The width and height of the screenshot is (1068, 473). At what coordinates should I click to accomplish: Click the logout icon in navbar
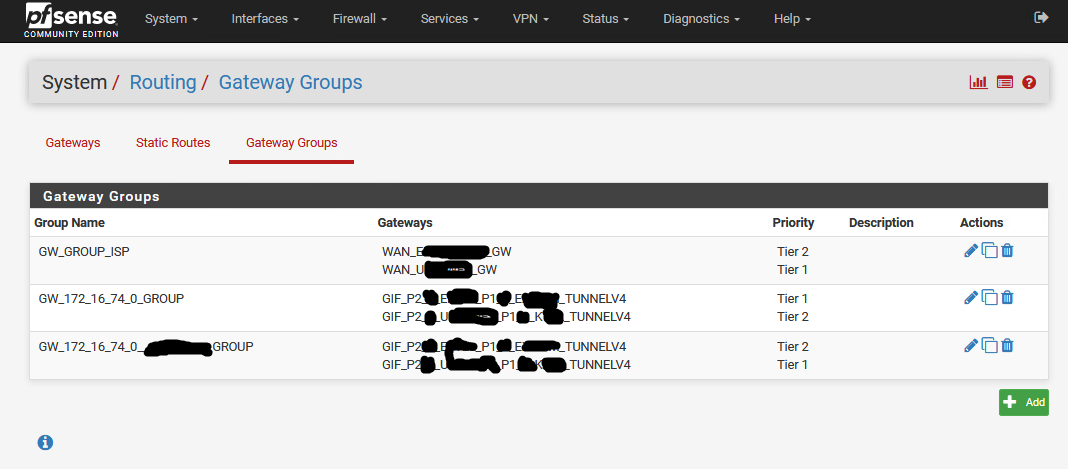click(x=1041, y=18)
